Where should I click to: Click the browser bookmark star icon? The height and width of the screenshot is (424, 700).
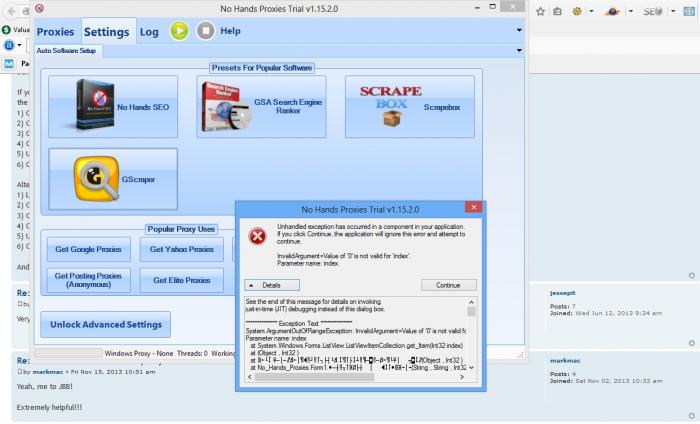[x=540, y=12]
